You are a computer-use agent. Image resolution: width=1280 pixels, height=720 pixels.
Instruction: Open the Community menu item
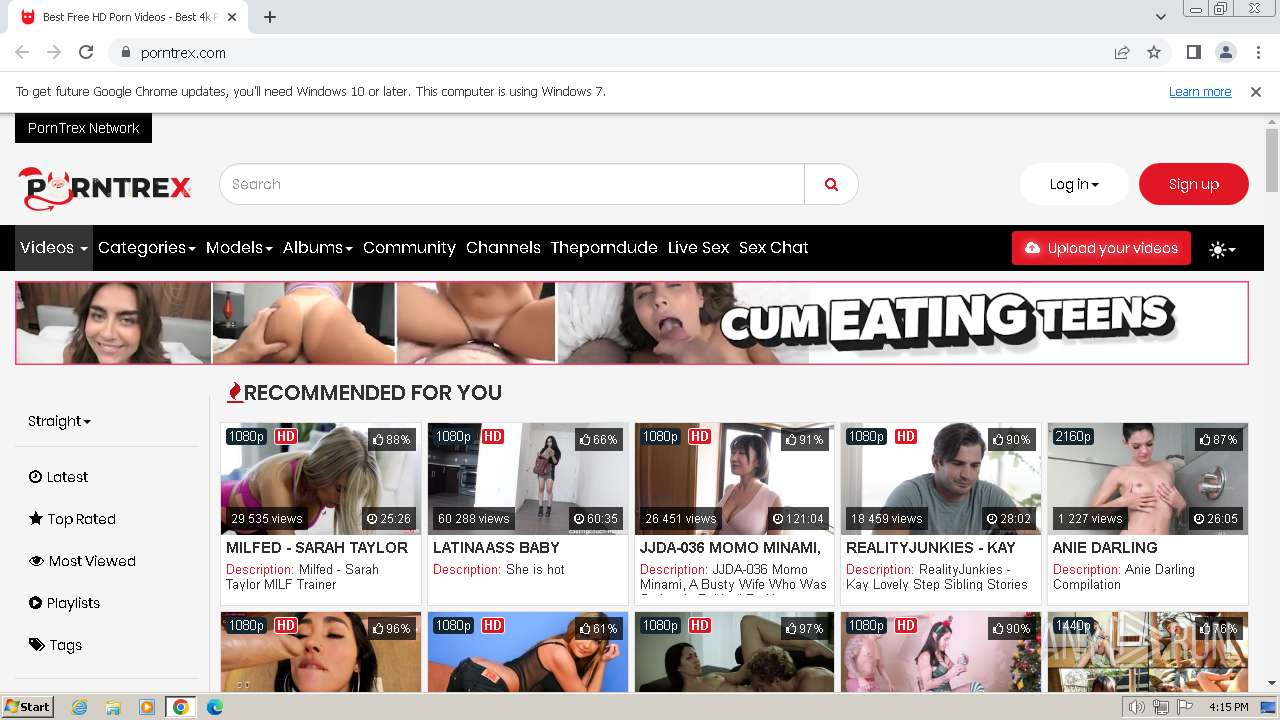tap(409, 248)
